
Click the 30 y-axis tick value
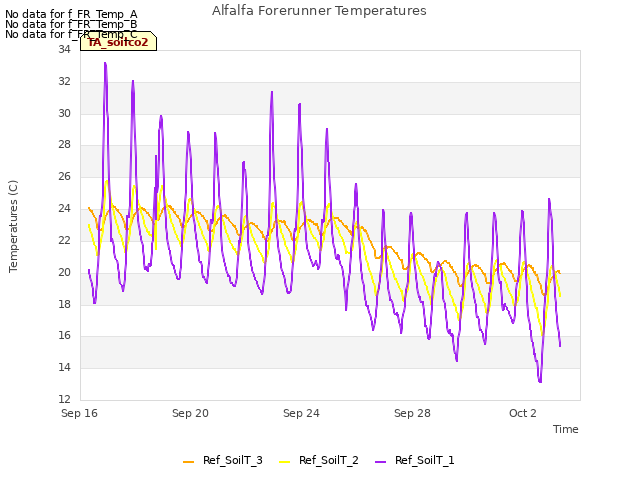click(x=64, y=113)
